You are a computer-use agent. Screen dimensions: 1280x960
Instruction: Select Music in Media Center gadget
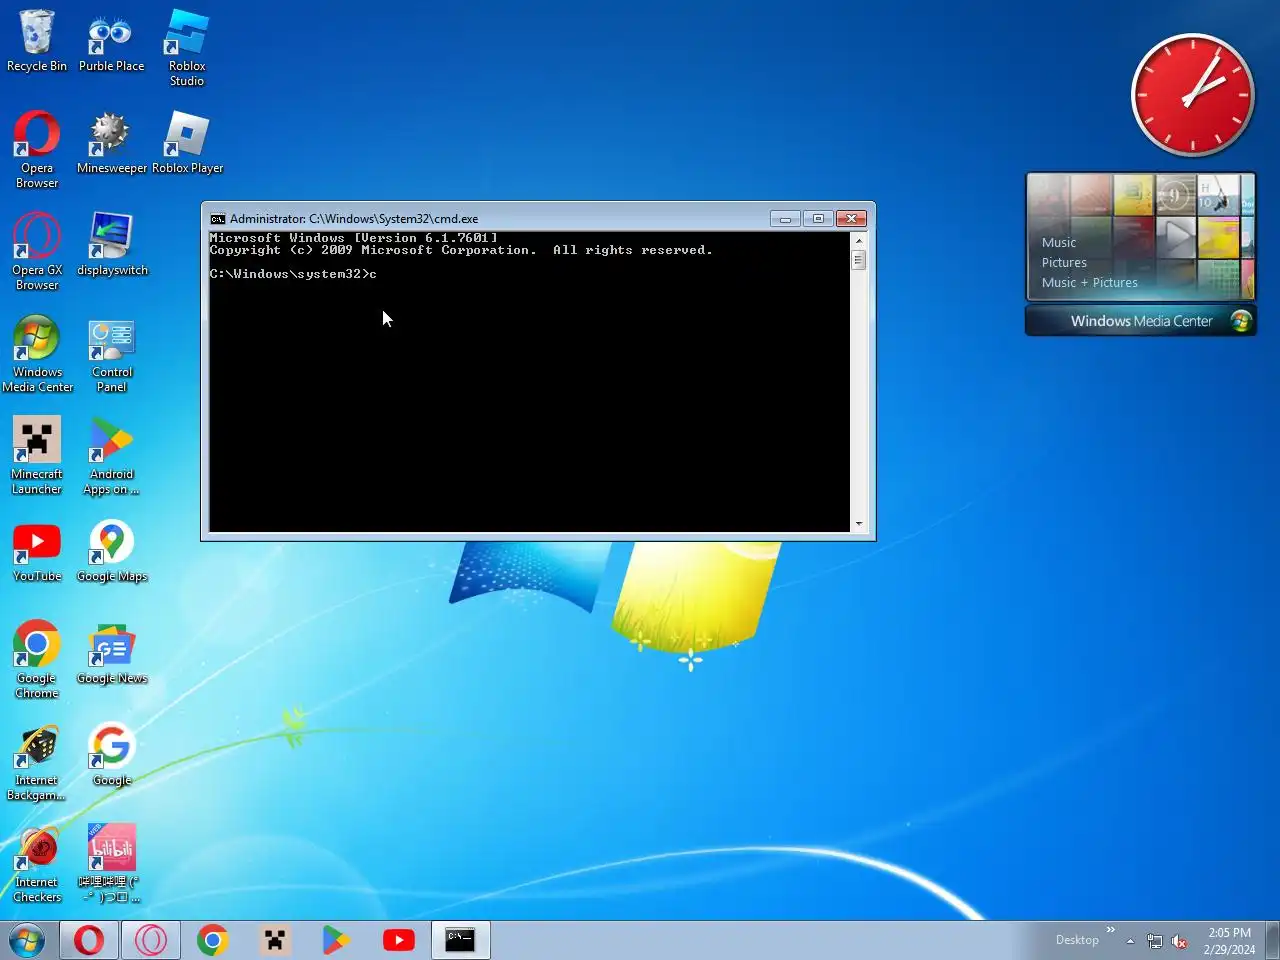point(1059,242)
